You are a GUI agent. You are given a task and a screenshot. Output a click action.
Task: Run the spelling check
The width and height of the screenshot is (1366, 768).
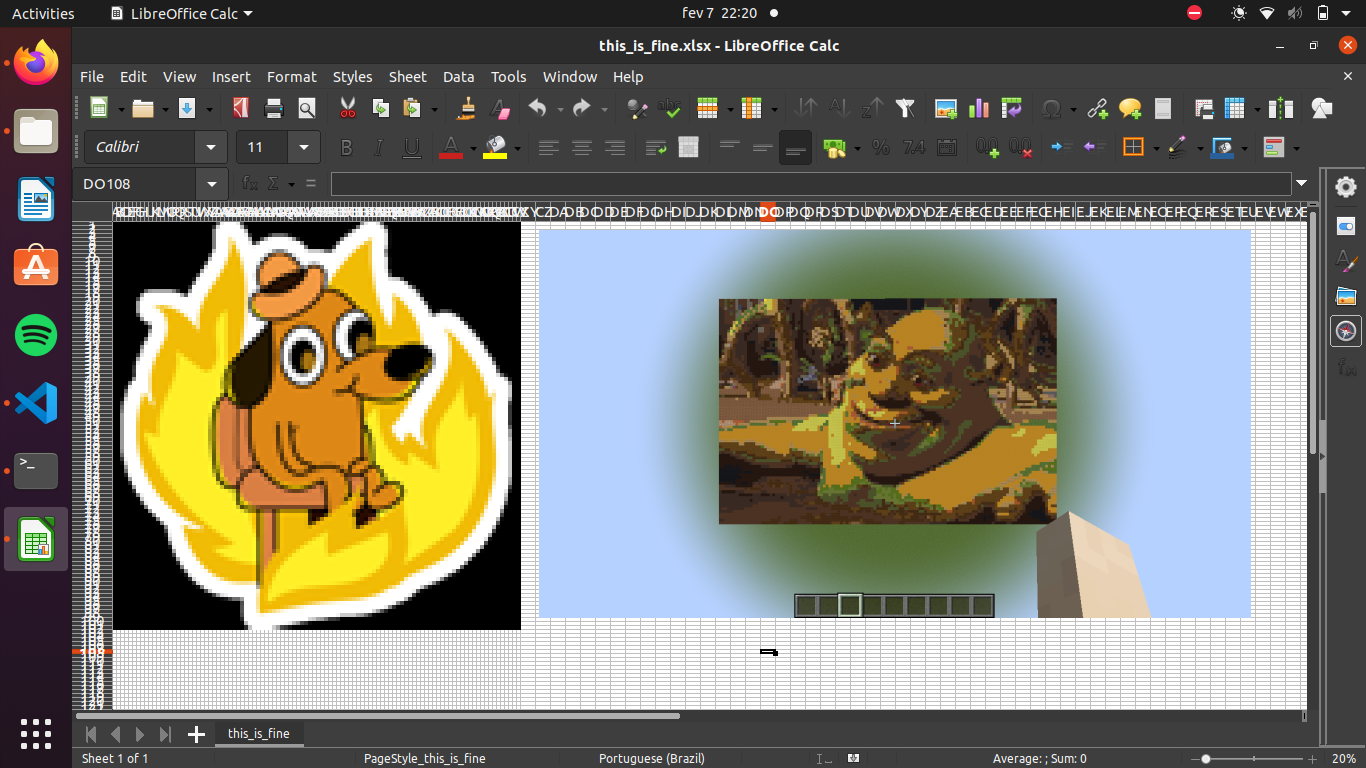pyautogui.click(x=669, y=108)
